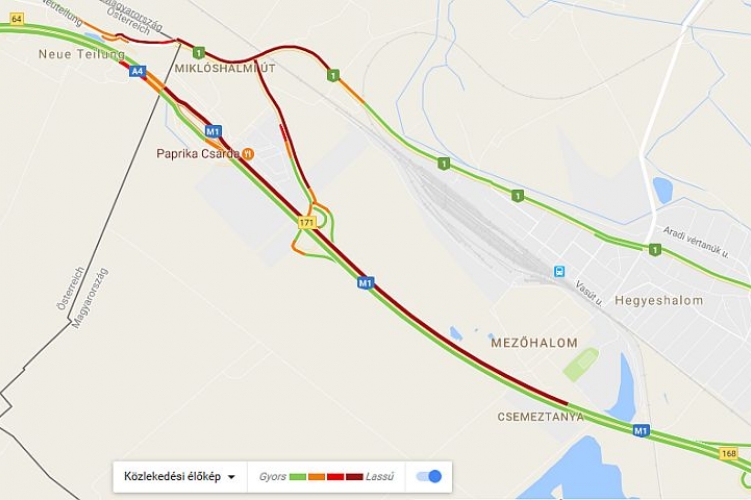Click route 1 shield near Aradi vértanúk u.
Screen dimensions: 751x500
(x=655, y=250)
